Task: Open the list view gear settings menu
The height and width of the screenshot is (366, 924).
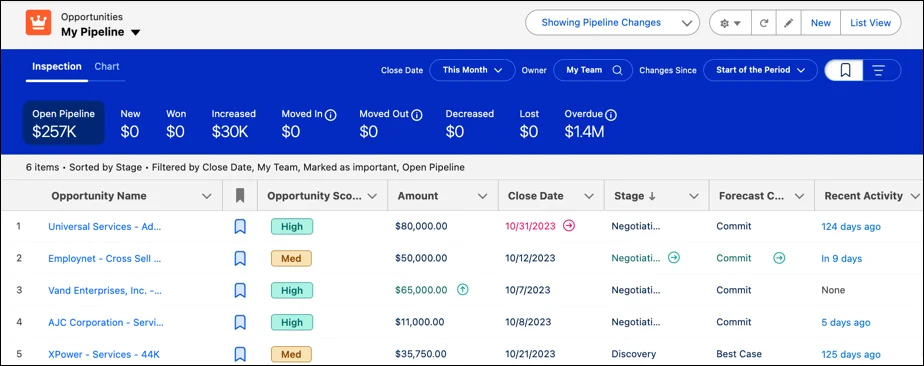Action: pyautogui.click(x=730, y=23)
